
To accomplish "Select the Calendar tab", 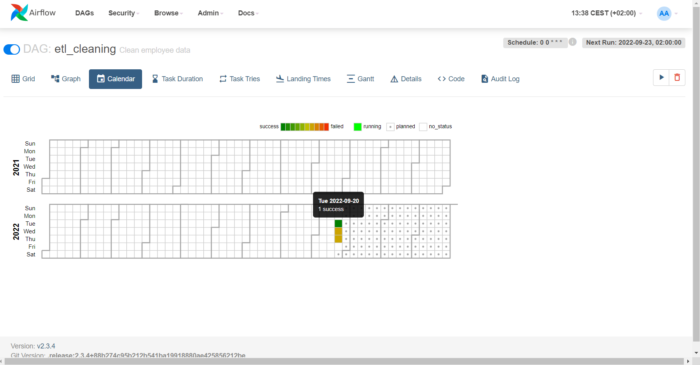I will [x=115, y=79].
